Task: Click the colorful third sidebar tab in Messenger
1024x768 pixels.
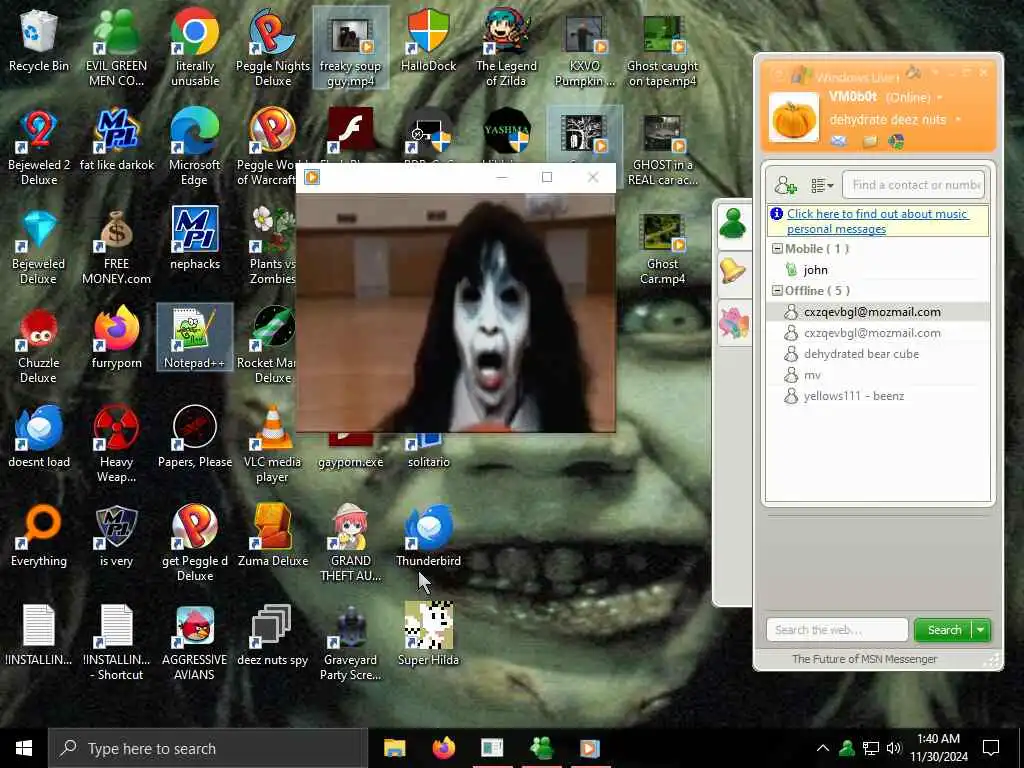Action: pyautogui.click(x=733, y=323)
